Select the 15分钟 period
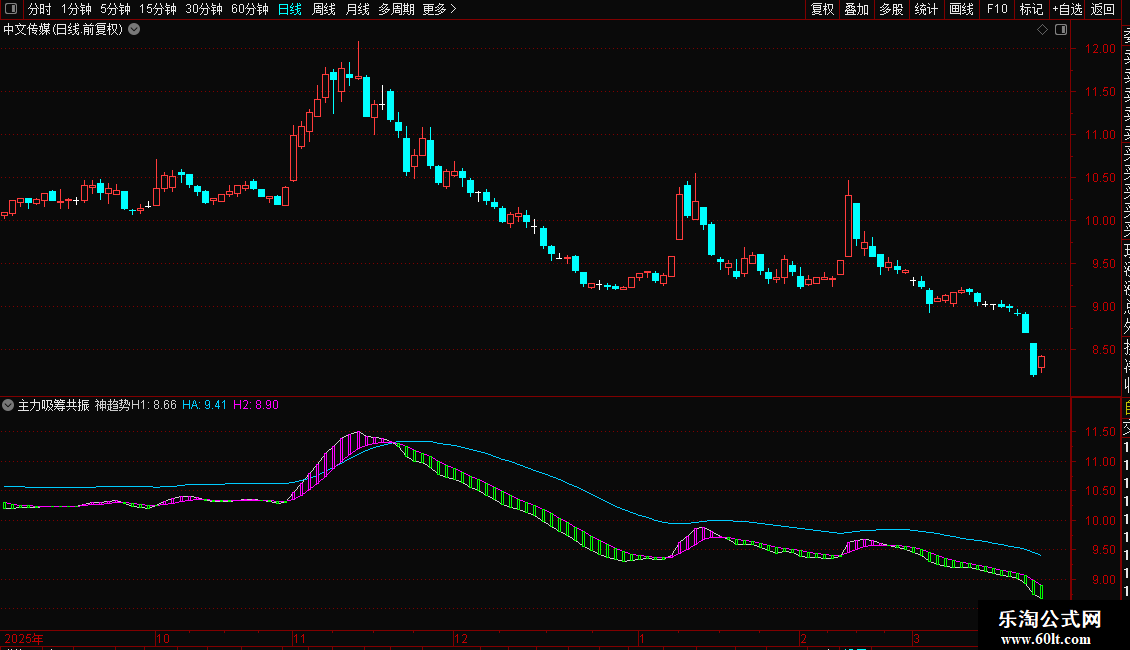Image resolution: width=1130 pixels, height=650 pixels. [158, 9]
